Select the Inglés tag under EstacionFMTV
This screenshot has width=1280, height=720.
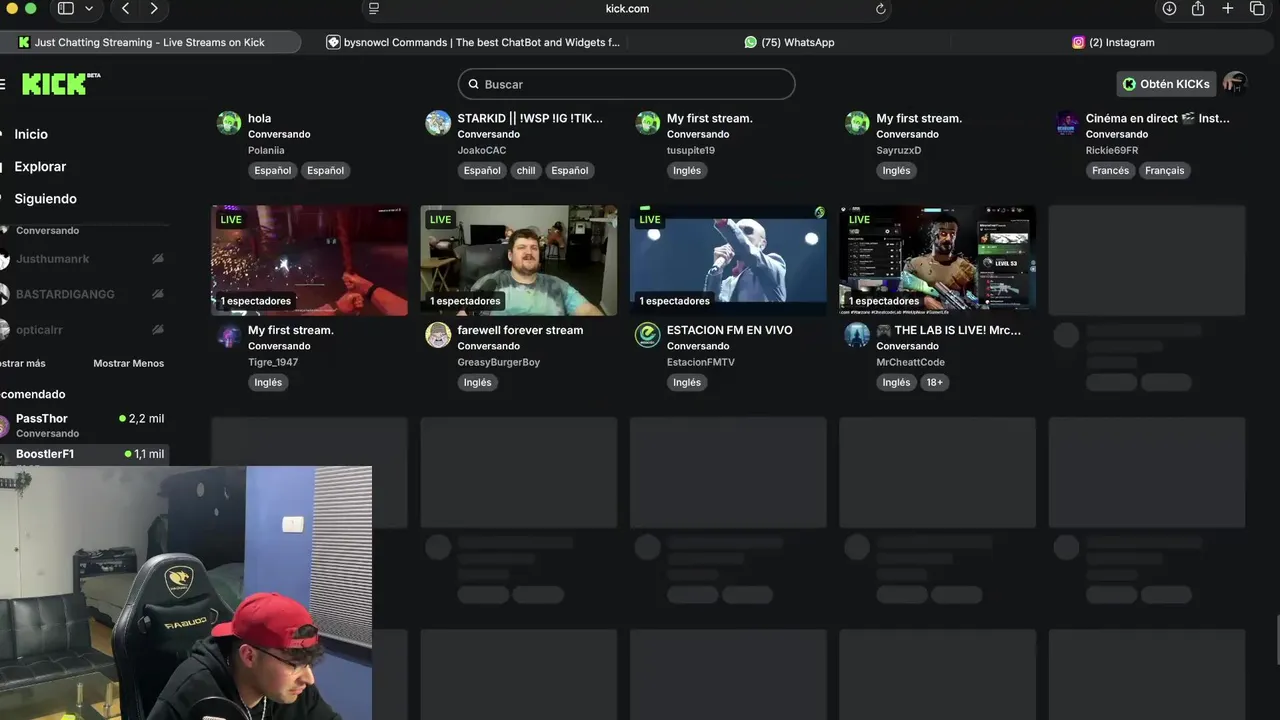[687, 382]
